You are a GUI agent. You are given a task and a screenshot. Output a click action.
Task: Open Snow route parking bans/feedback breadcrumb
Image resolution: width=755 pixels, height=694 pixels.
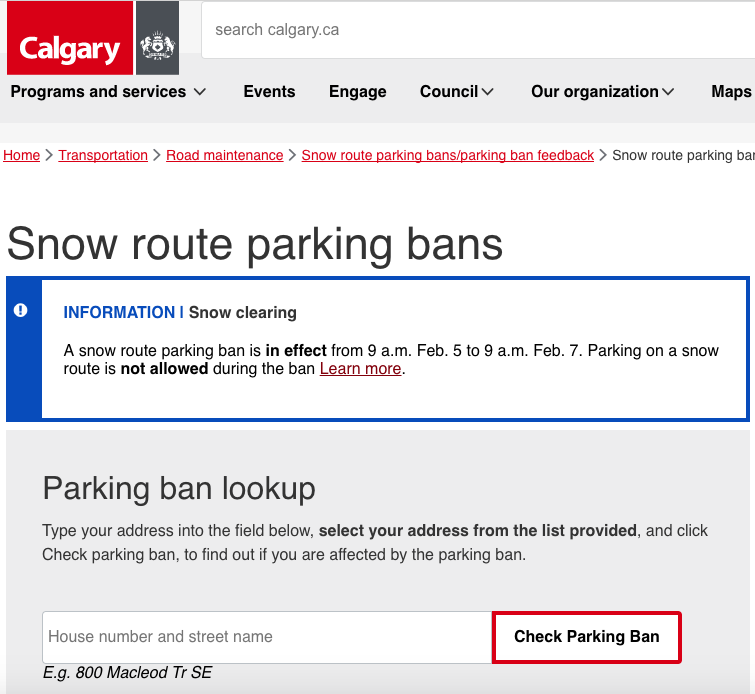(448, 155)
